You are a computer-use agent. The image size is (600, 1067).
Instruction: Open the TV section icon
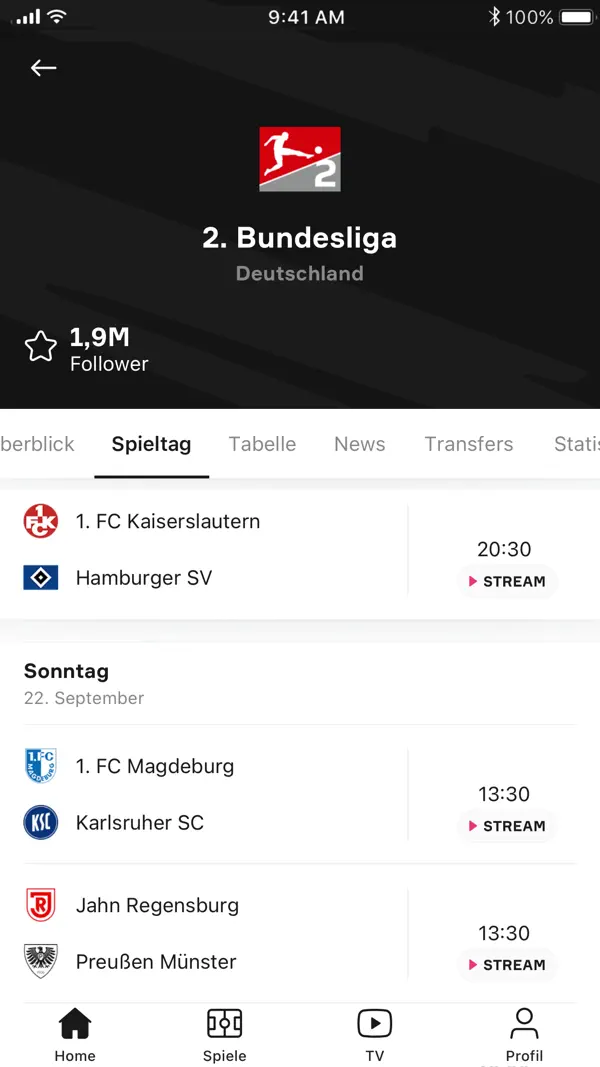tap(375, 1024)
